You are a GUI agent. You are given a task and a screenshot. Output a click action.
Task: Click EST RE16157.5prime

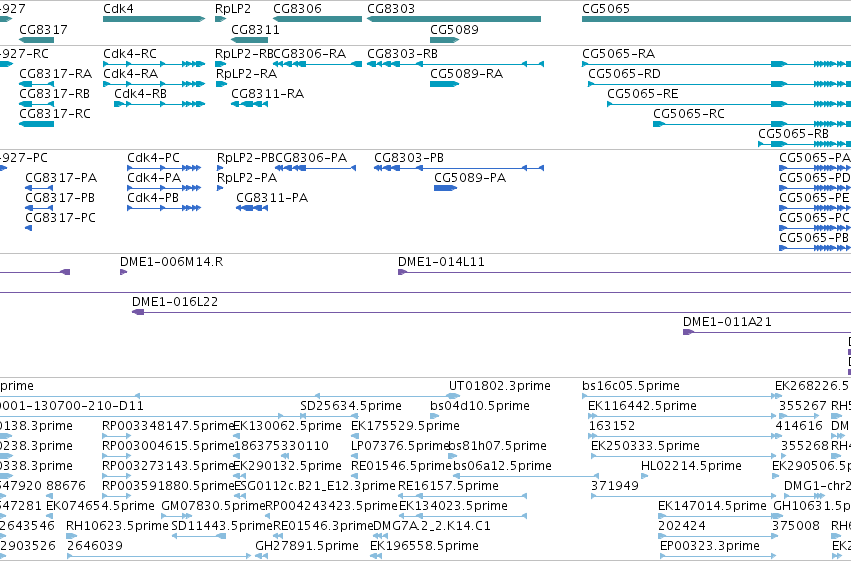448,487
